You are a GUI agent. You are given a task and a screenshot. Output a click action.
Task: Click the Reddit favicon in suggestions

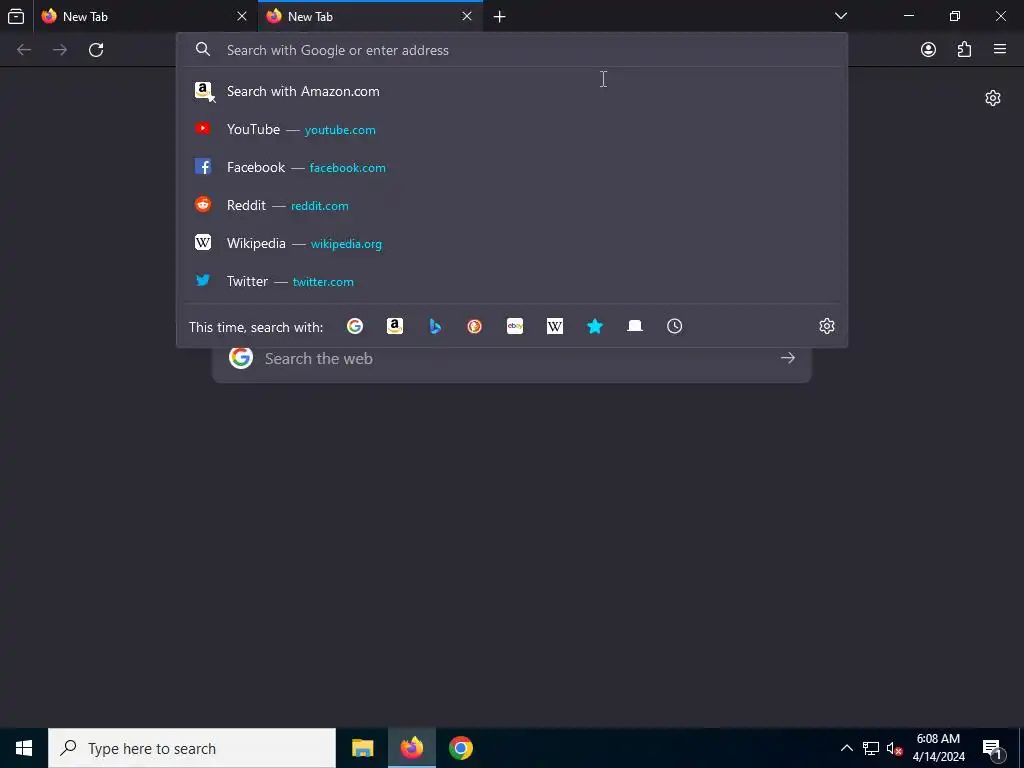click(x=203, y=204)
